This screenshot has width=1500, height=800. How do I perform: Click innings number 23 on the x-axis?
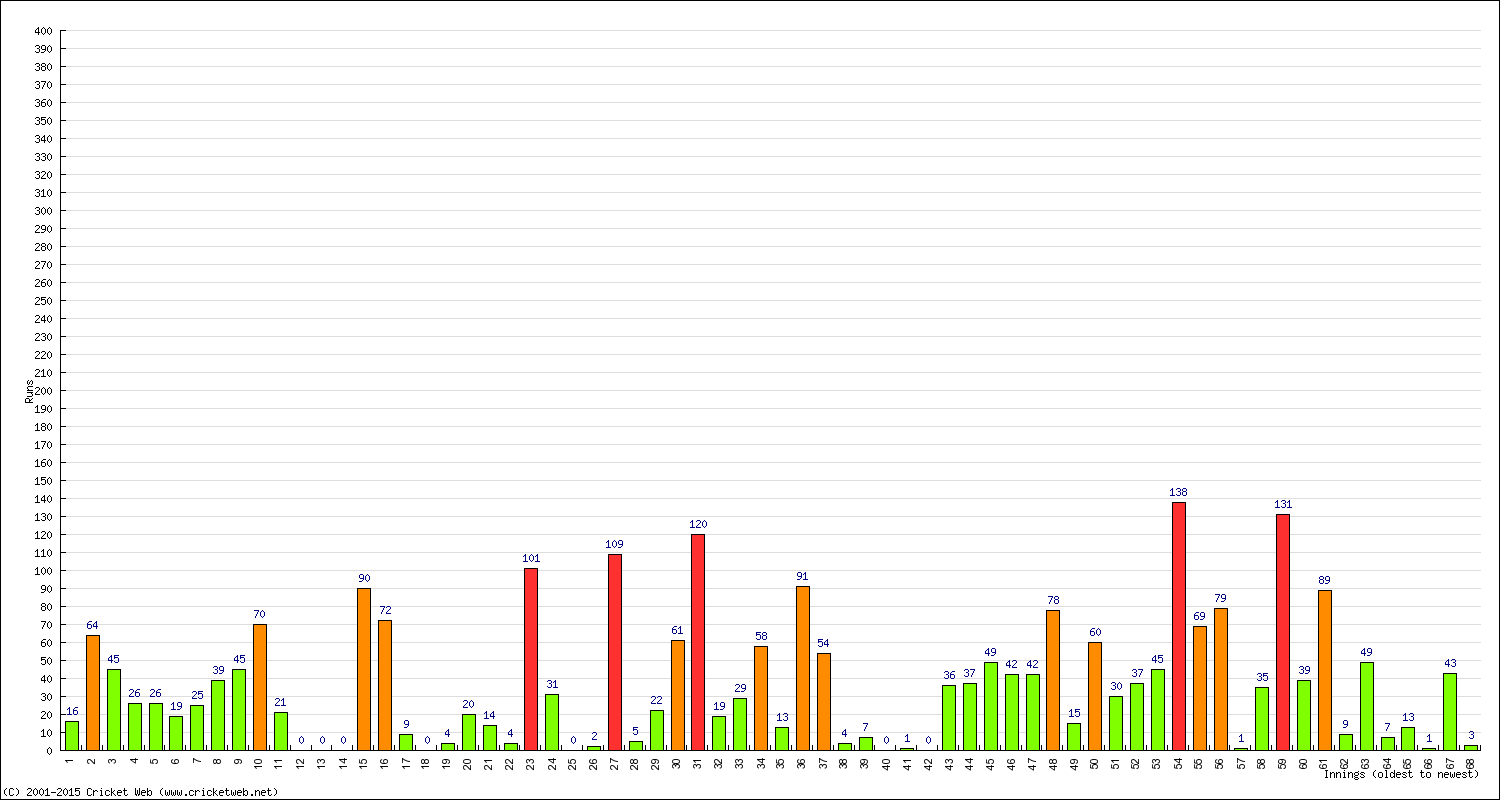pos(529,763)
